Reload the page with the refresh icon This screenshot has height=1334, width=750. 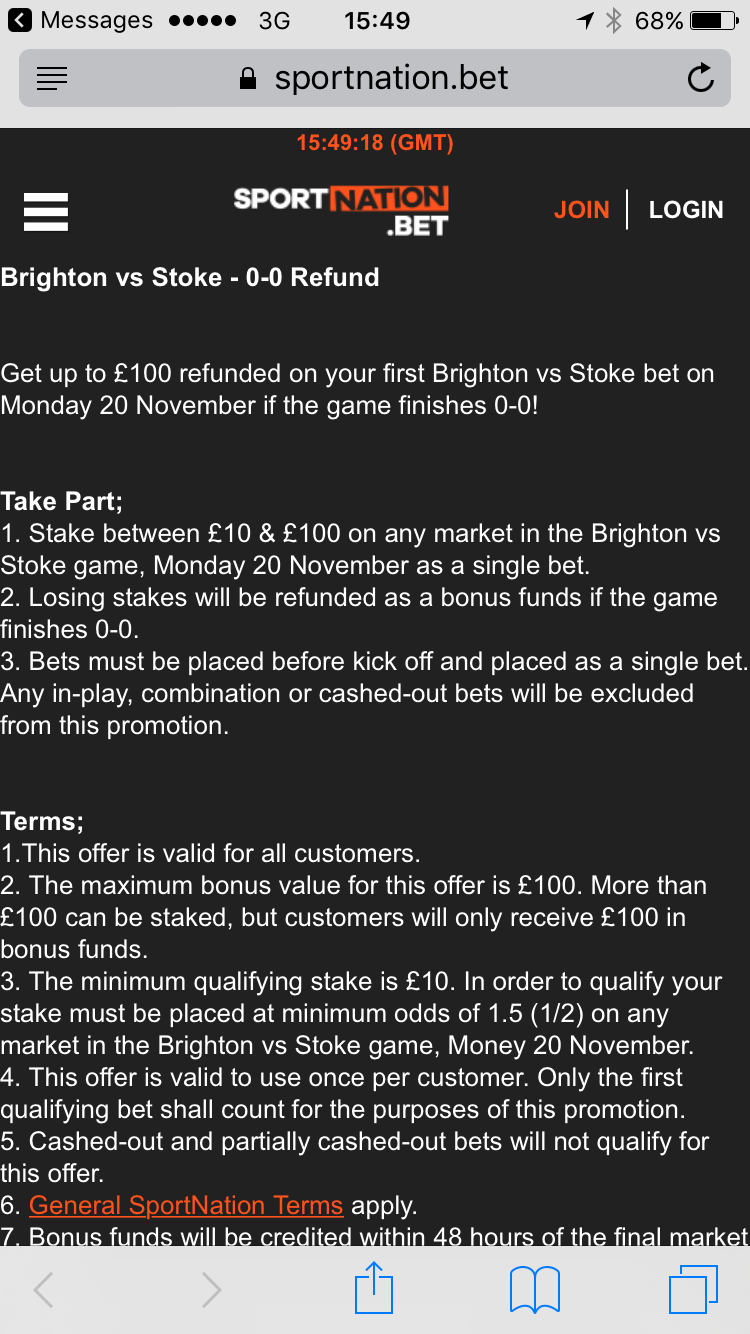701,78
